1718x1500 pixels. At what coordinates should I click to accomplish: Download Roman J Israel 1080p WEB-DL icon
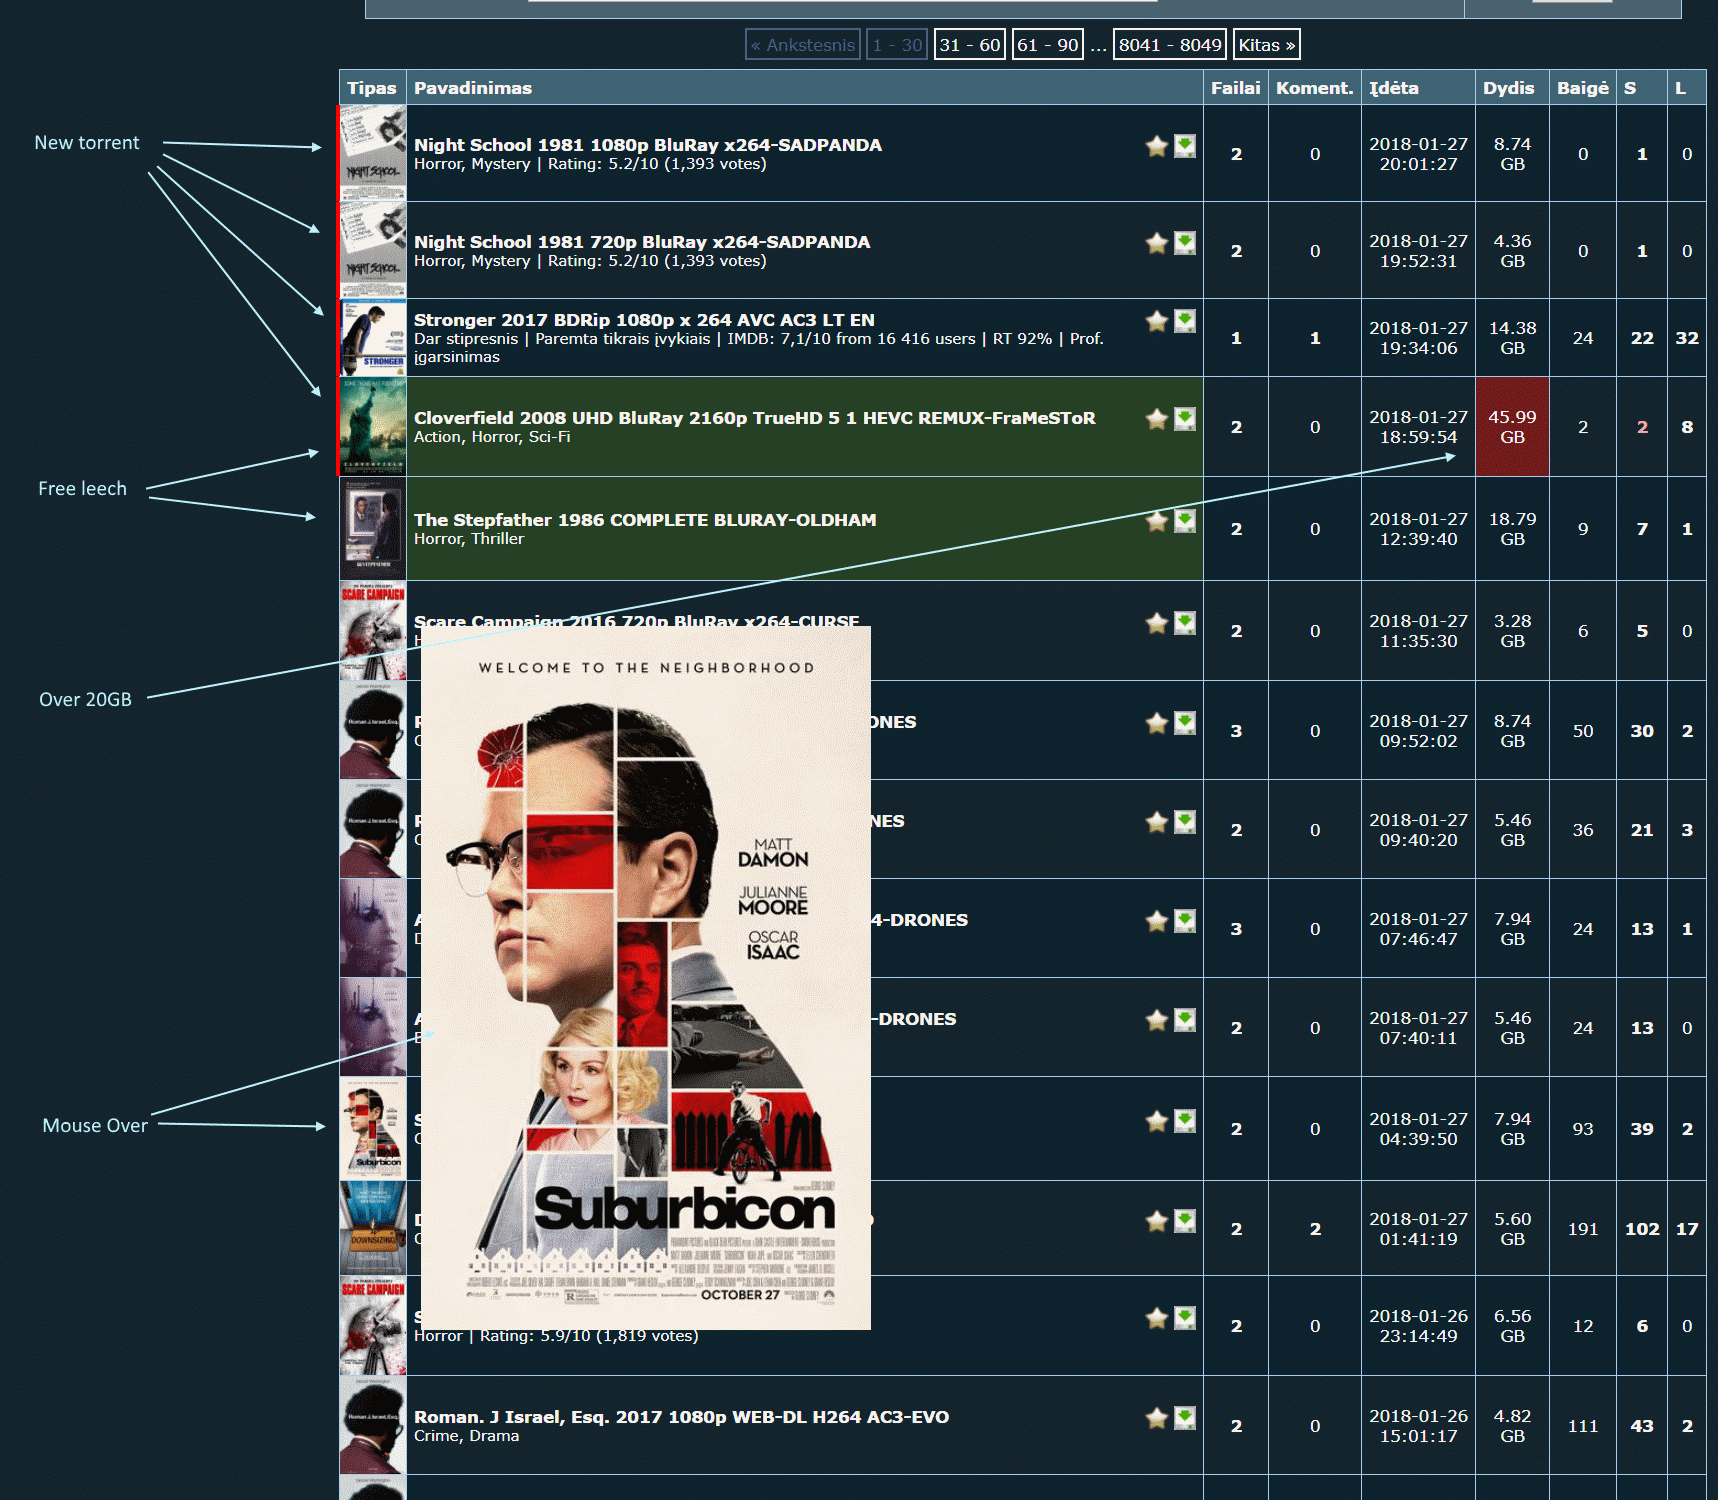tap(1185, 1418)
